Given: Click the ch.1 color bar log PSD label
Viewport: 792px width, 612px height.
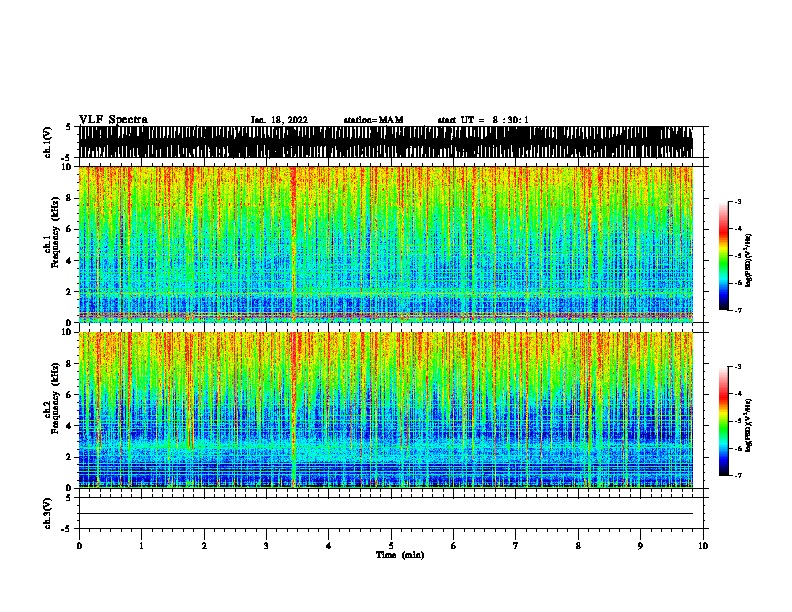Looking at the screenshot, I should pos(749,260).
